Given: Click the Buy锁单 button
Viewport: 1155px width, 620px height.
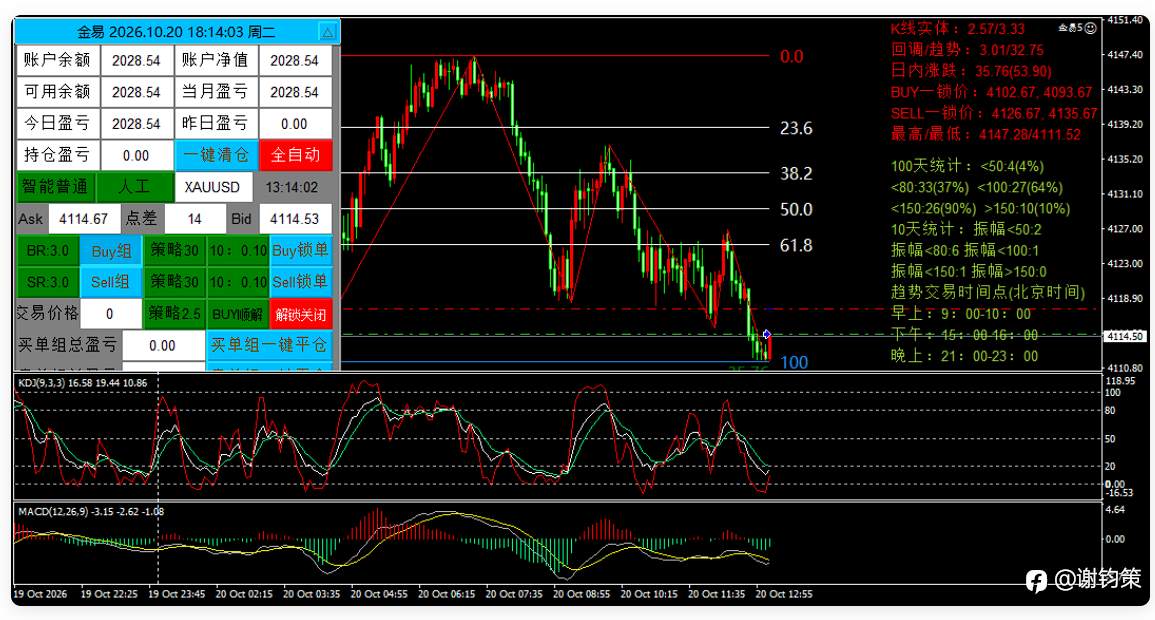Looking at the screenshot, I should point(301,250).
